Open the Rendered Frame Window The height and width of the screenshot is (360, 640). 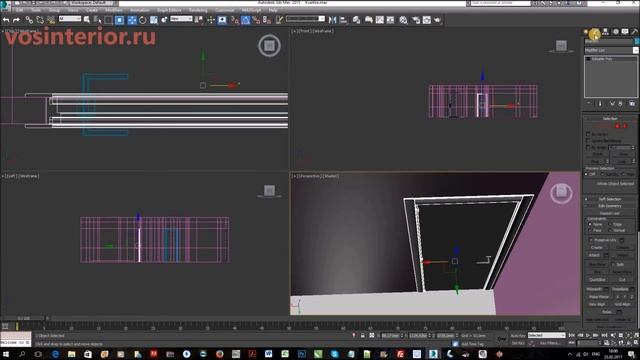coord(427,20)
